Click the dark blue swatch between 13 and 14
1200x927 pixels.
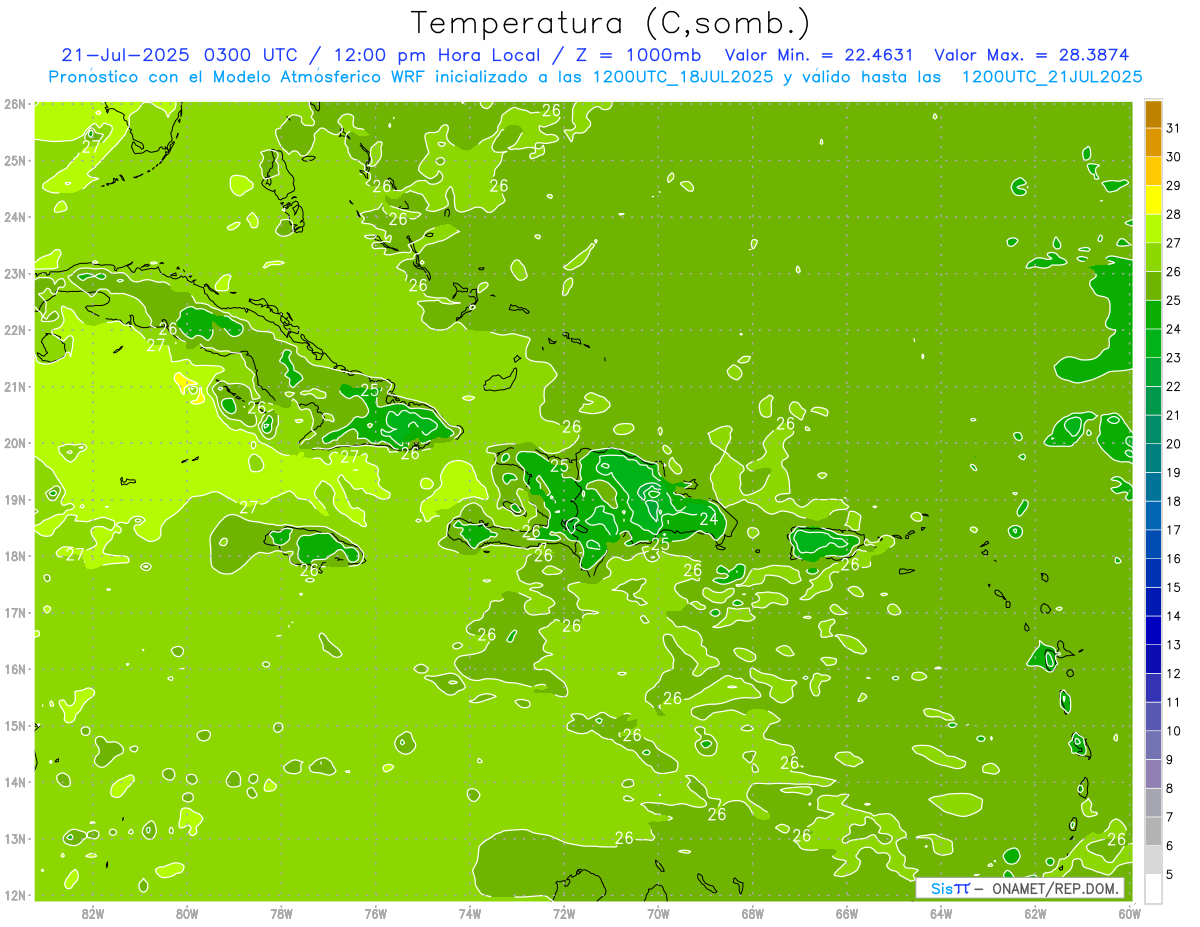[x=1153, y=630]
